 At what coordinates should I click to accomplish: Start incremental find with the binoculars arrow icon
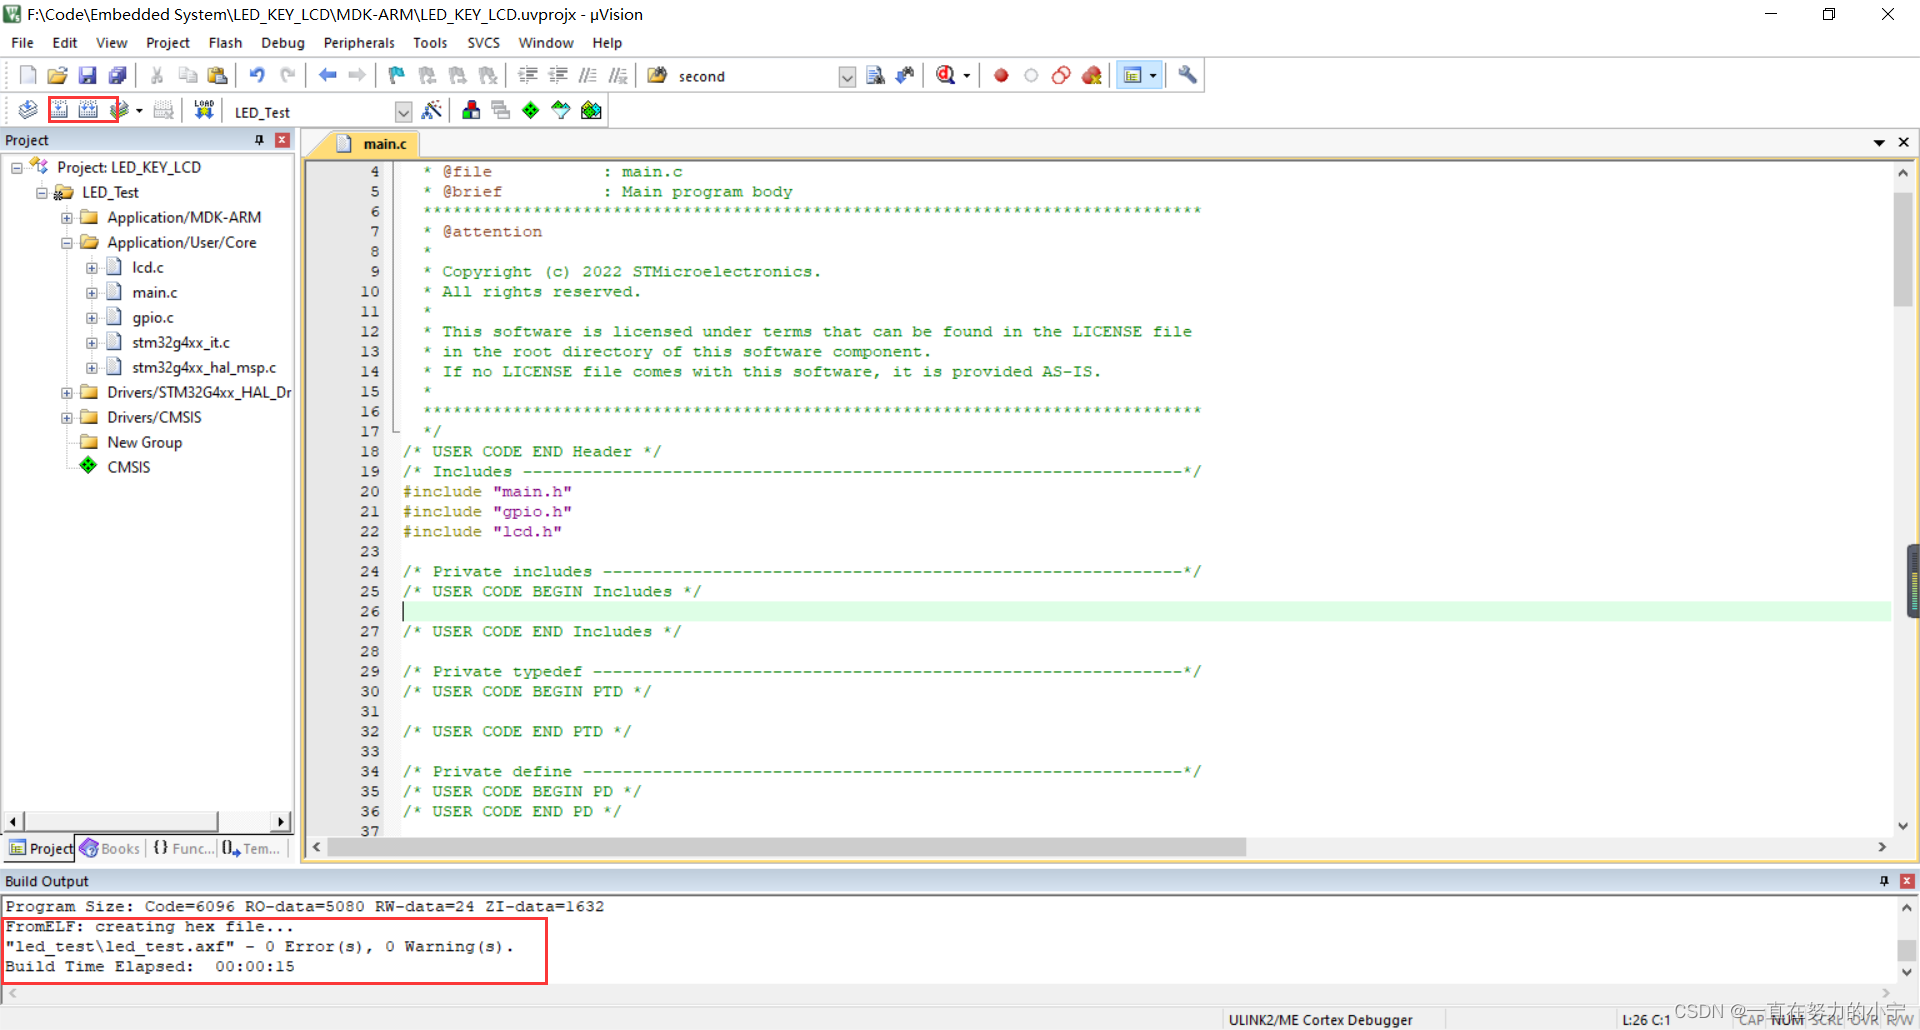[905, 75]
